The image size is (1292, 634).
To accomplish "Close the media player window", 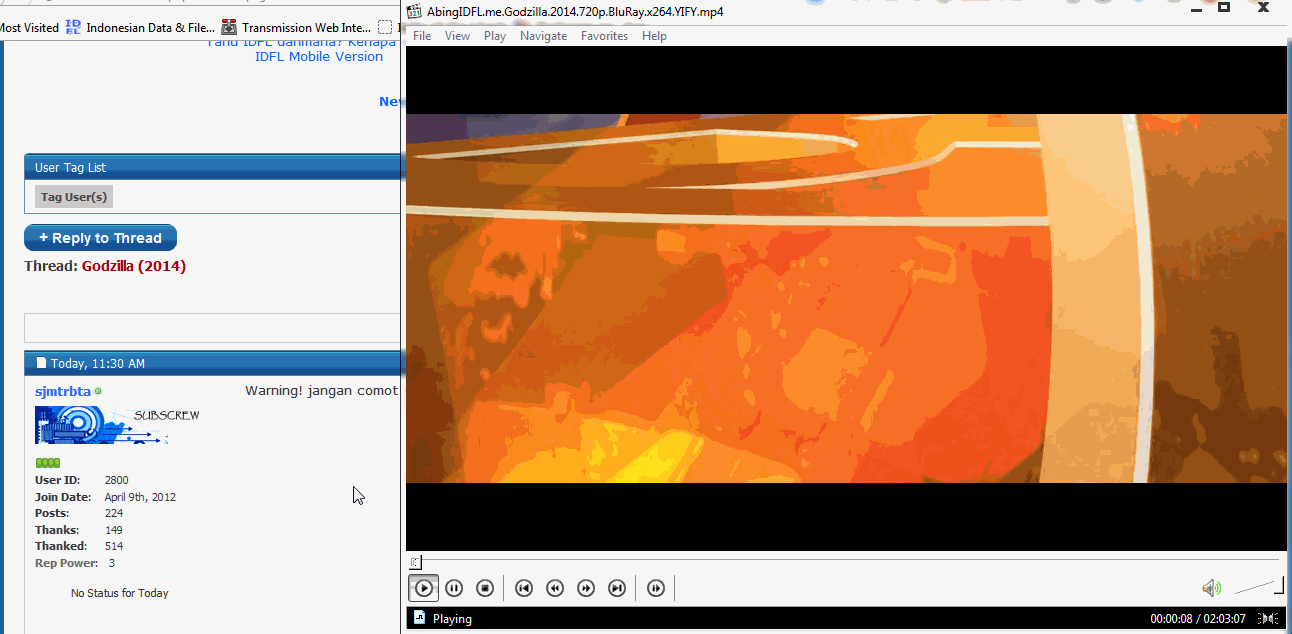I will point(1264,7).
